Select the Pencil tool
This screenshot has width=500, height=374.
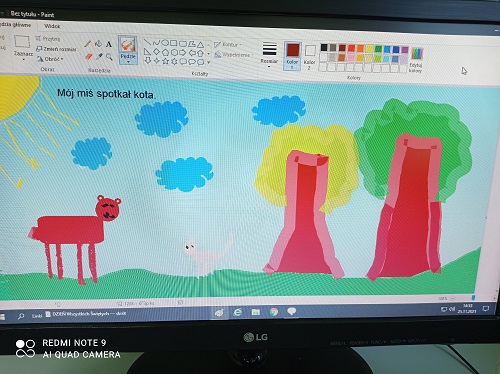[88, 44]
